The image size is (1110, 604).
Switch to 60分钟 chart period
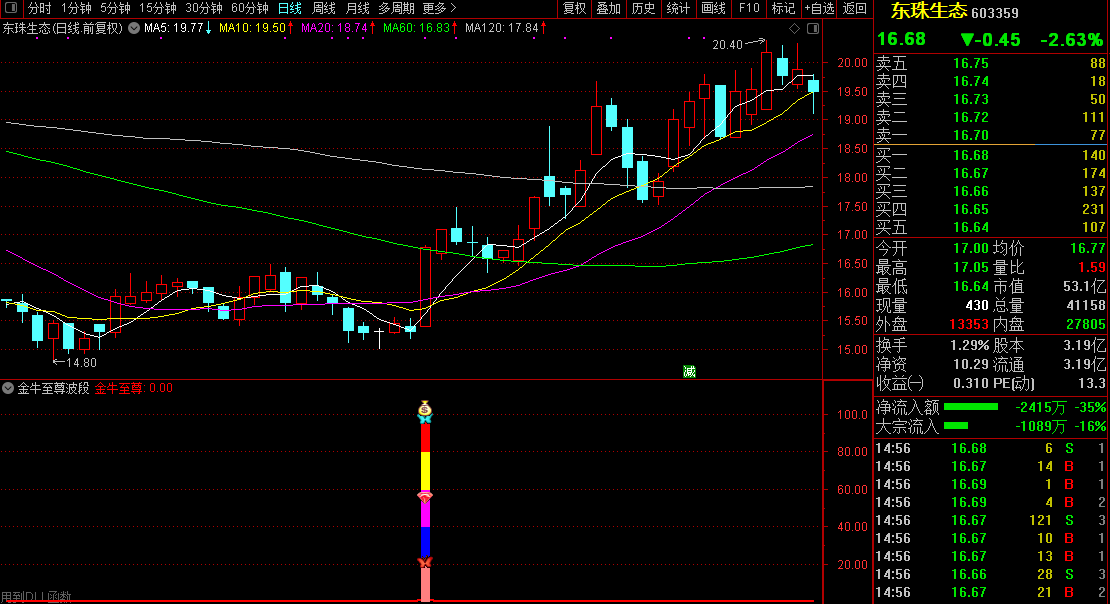249,8
